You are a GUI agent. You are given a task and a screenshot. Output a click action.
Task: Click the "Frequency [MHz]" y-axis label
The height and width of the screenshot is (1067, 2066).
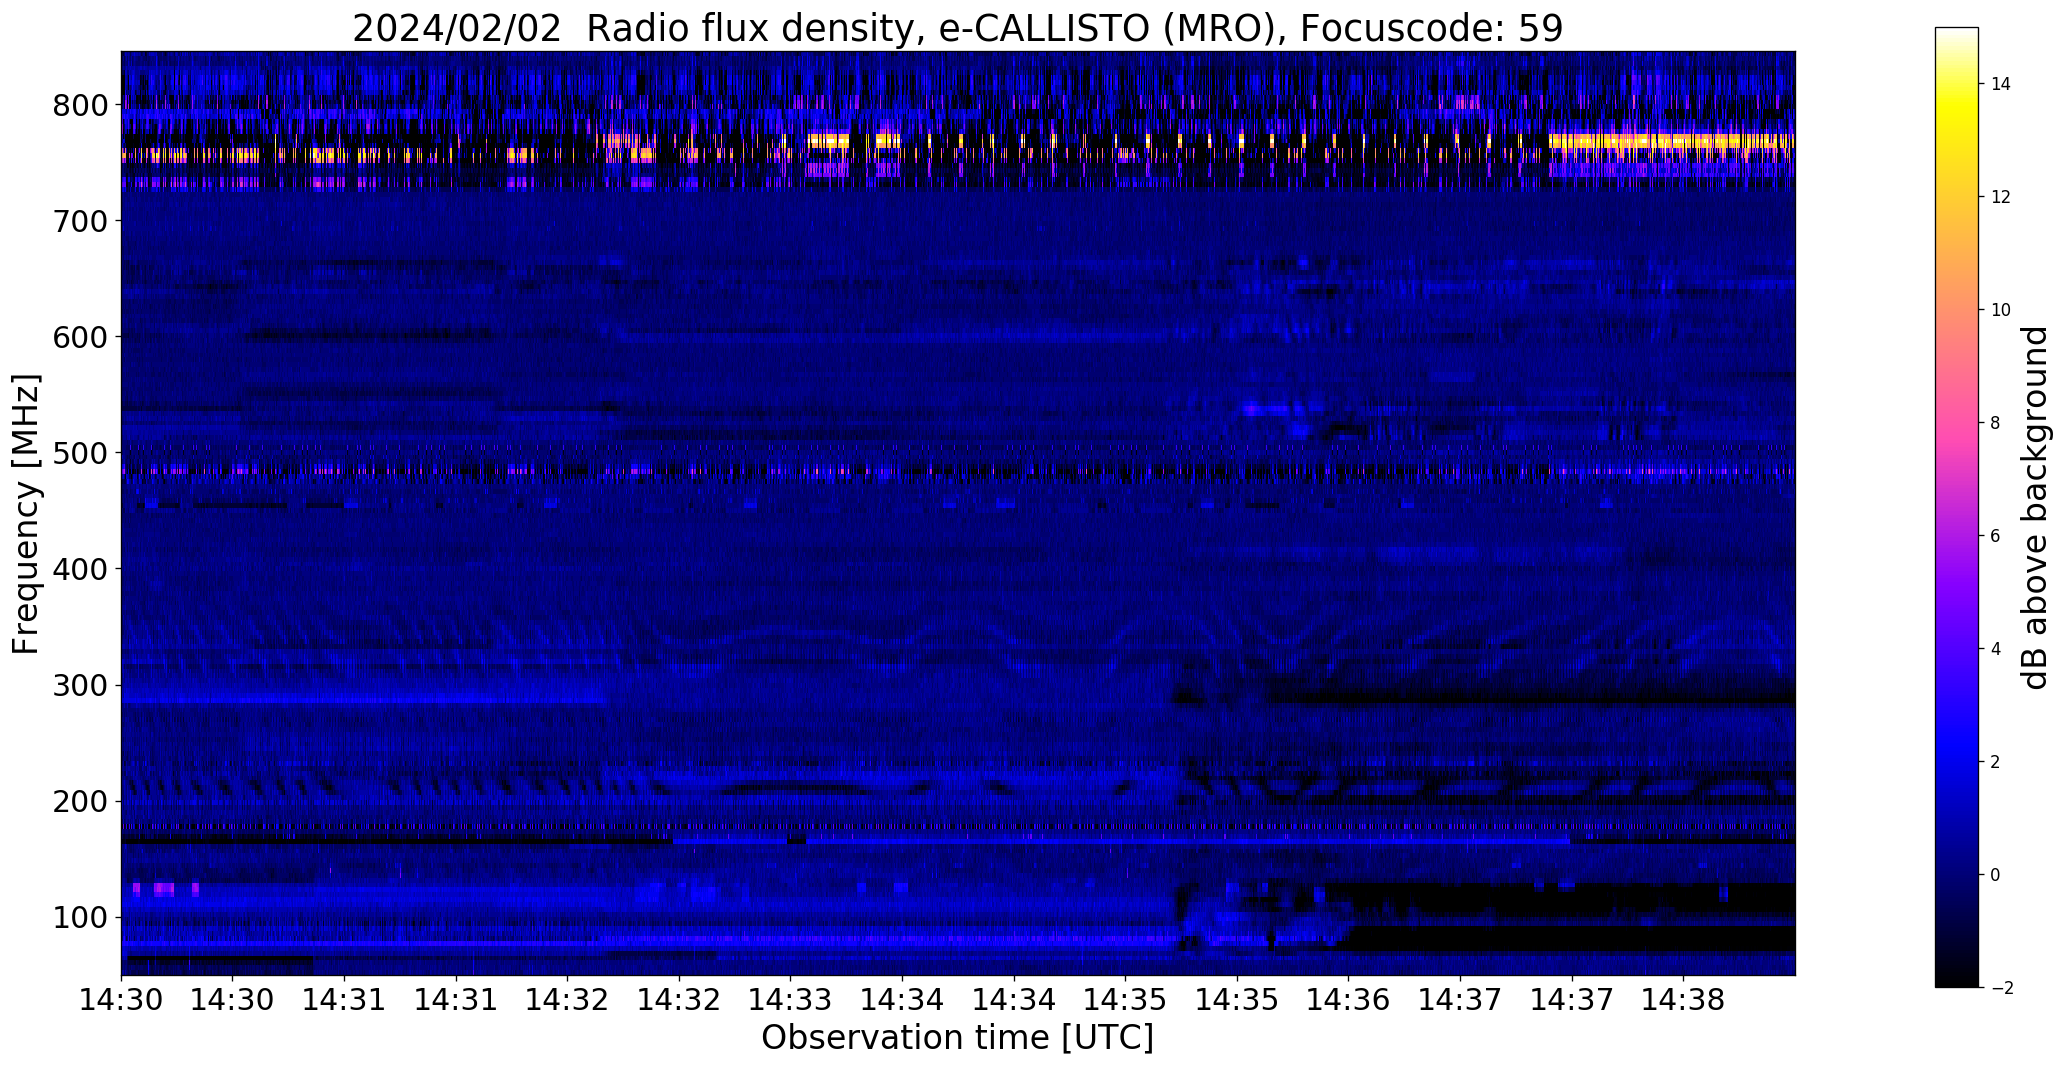(x=26, y=514)
